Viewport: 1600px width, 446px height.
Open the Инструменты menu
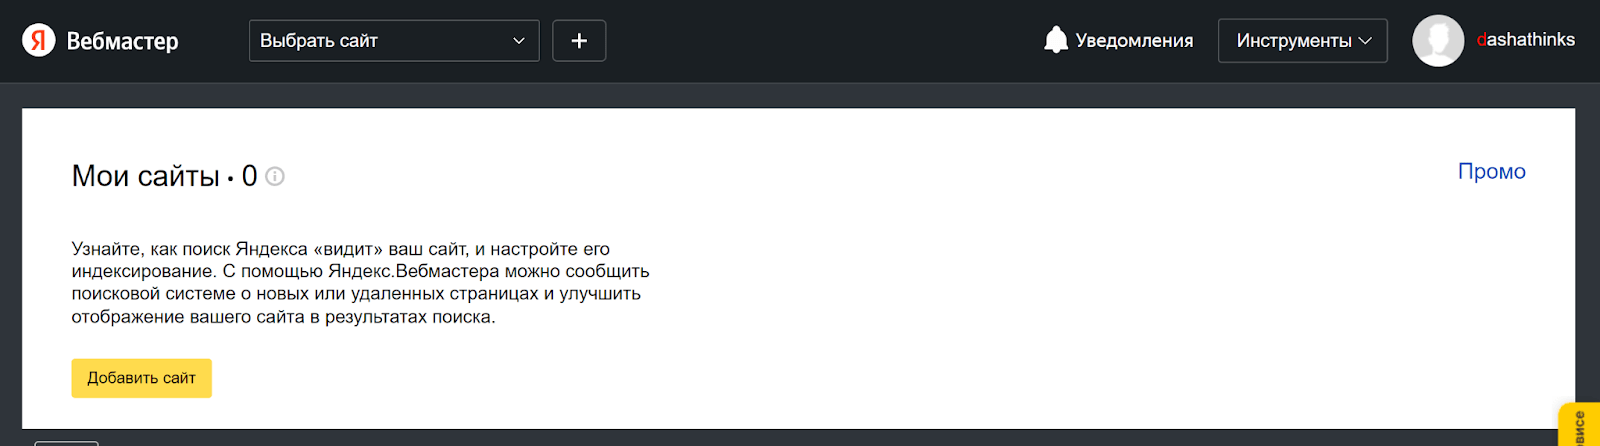(1303, 41)
